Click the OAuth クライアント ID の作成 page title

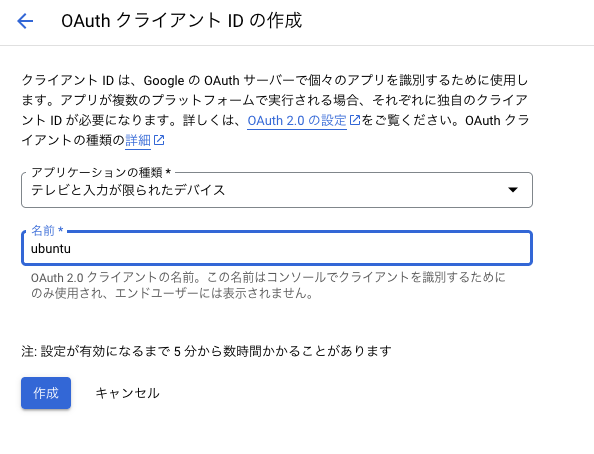pos(181,20)
